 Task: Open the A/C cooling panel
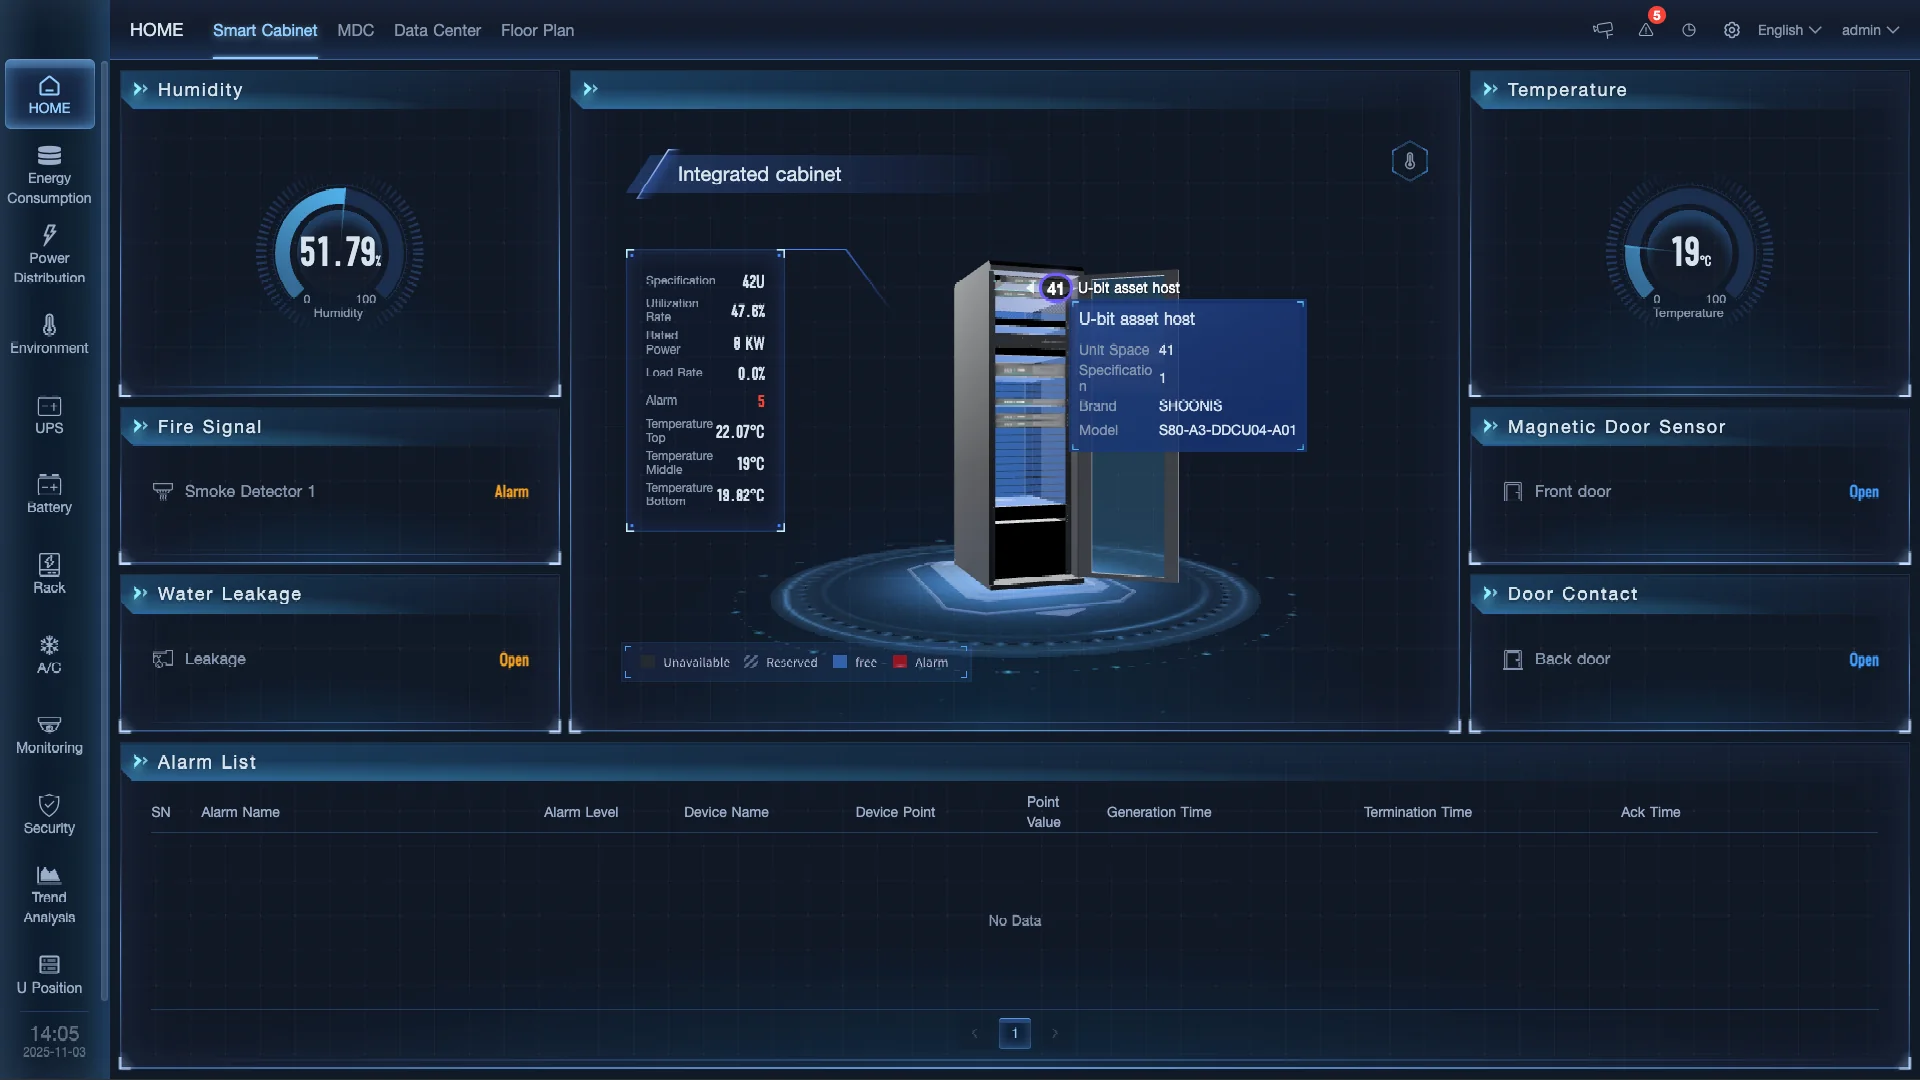49,653
